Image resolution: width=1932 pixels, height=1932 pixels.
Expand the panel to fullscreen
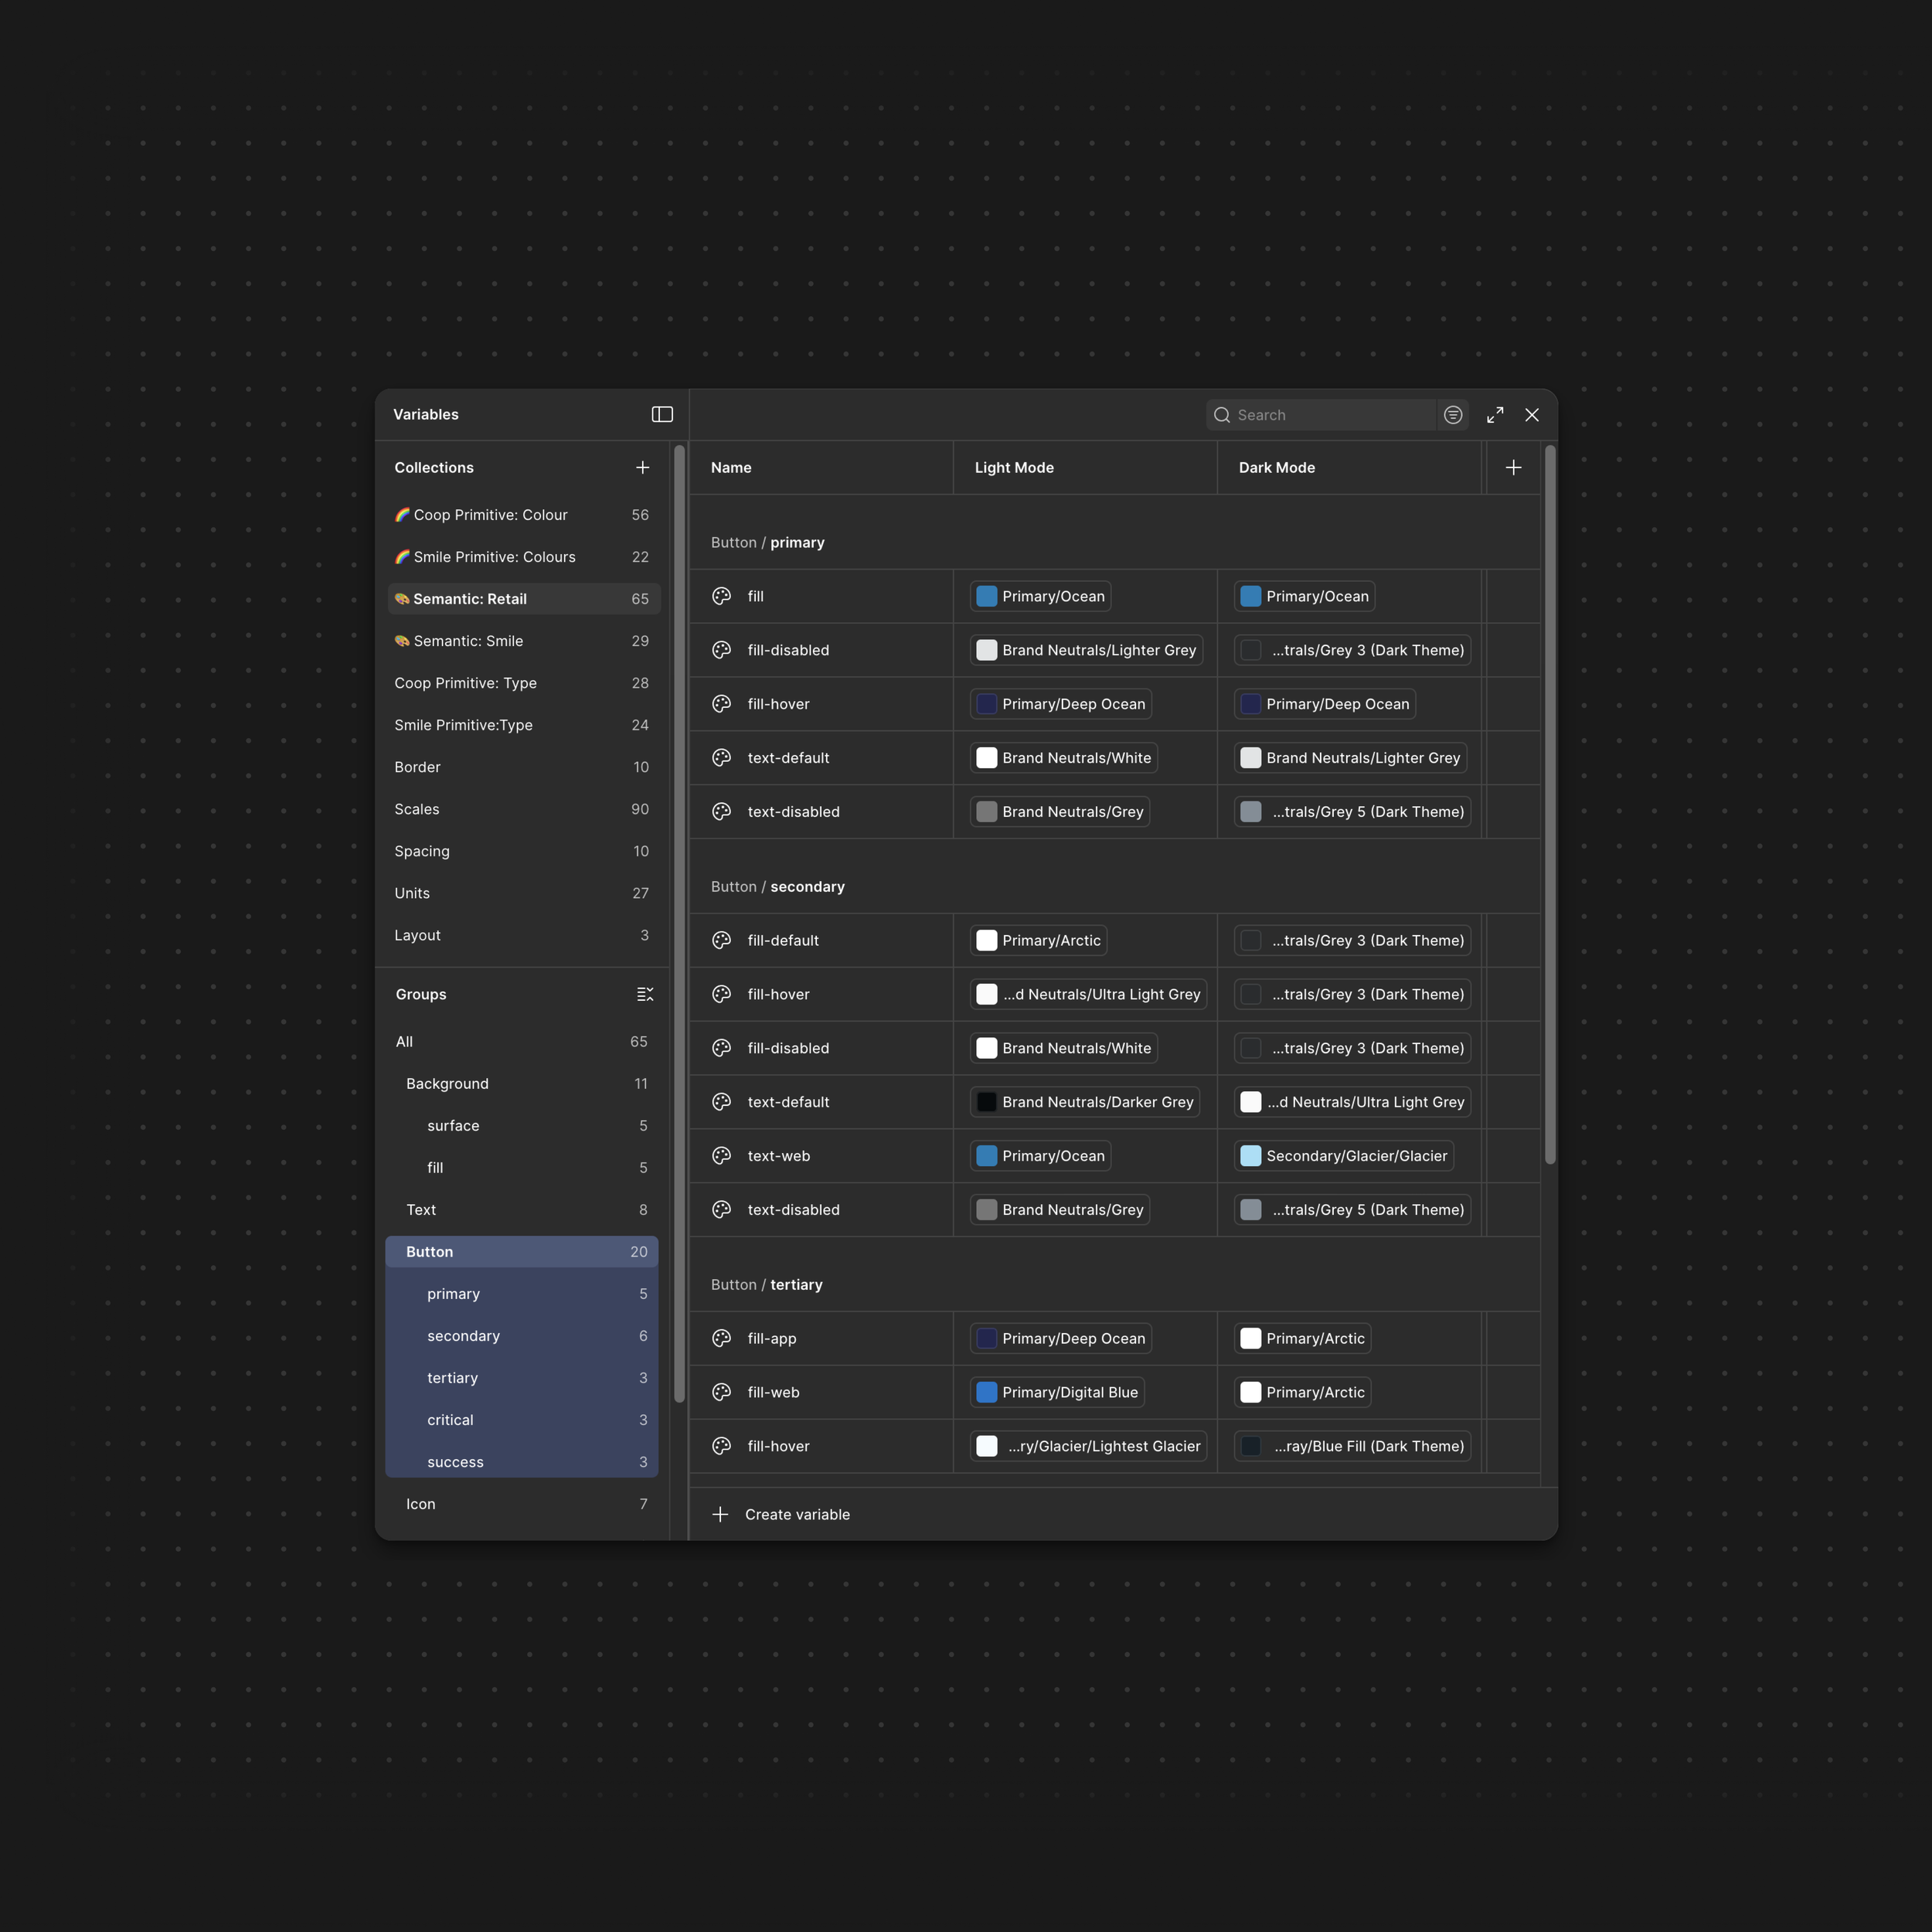click(x=1494, y=414)
